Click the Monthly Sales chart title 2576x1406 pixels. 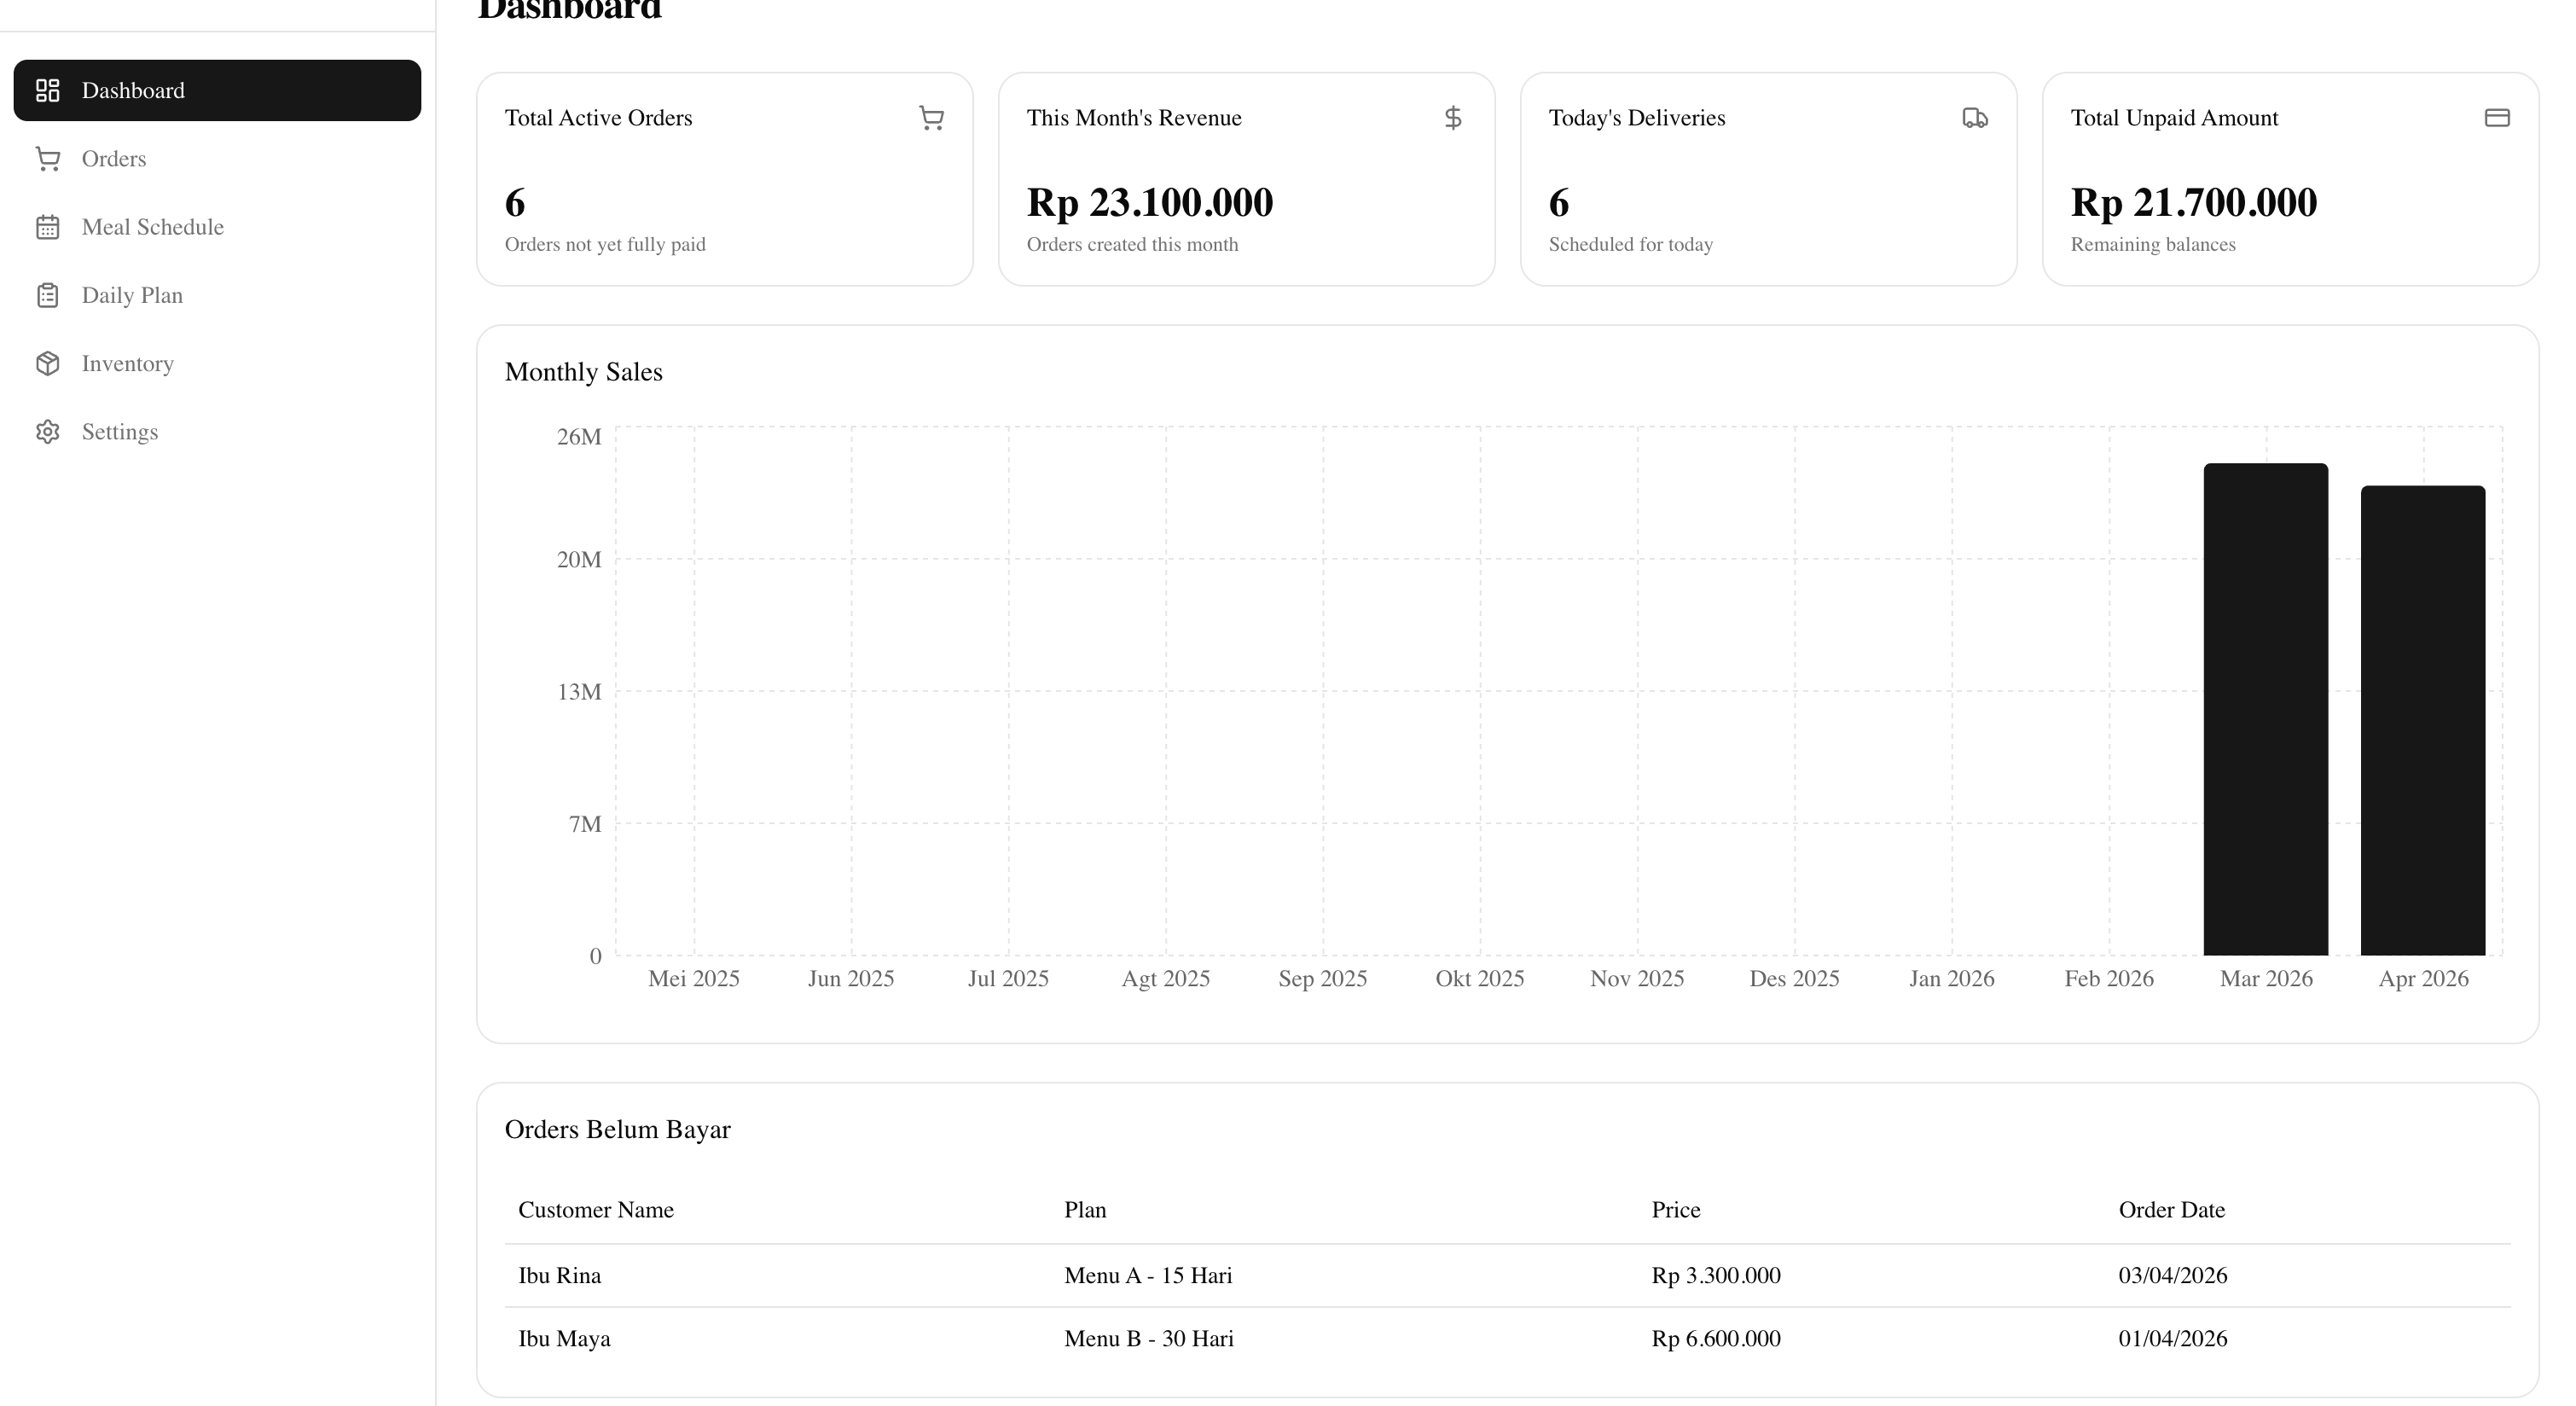click(584, 371)
